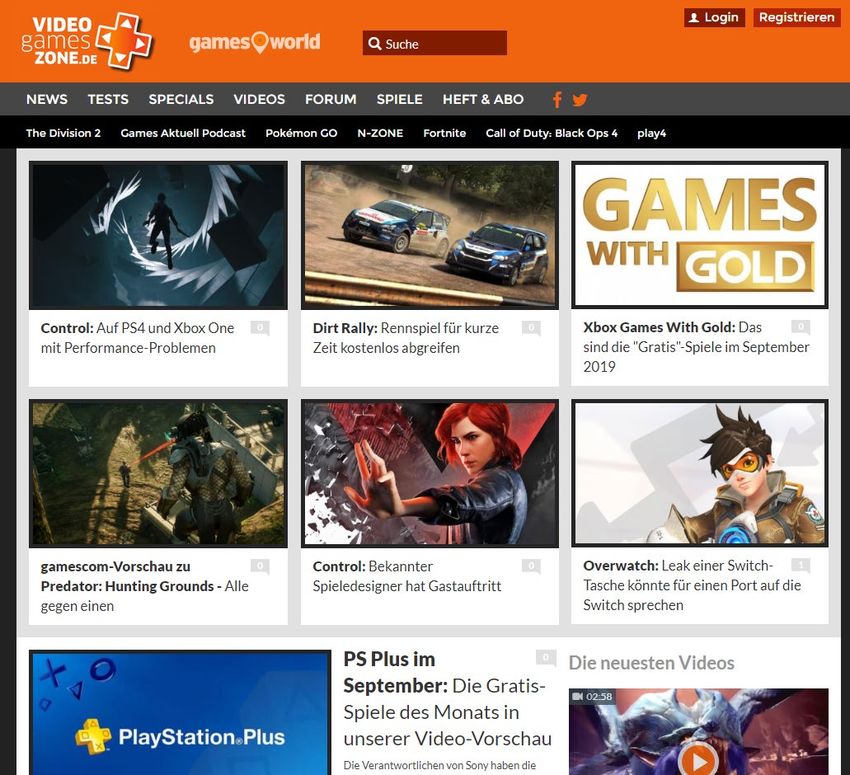Open the red-haired Control character thumbnail
This screenshot has width=850, height=775.
[x=430, y=474]
